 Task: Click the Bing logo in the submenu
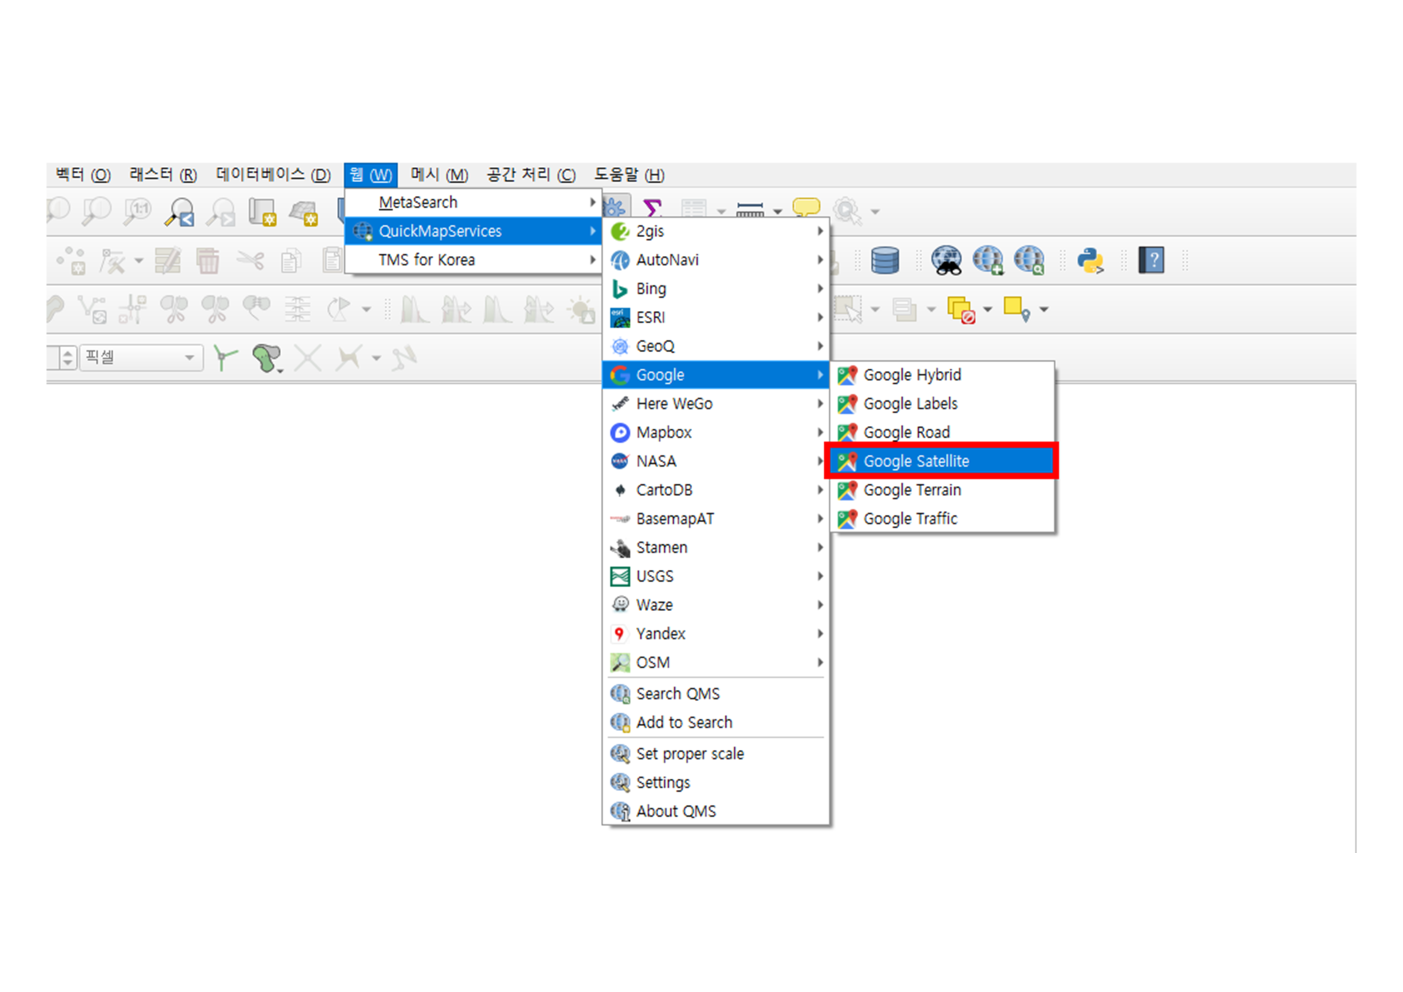pyautogui.click(x=620, y=289)
